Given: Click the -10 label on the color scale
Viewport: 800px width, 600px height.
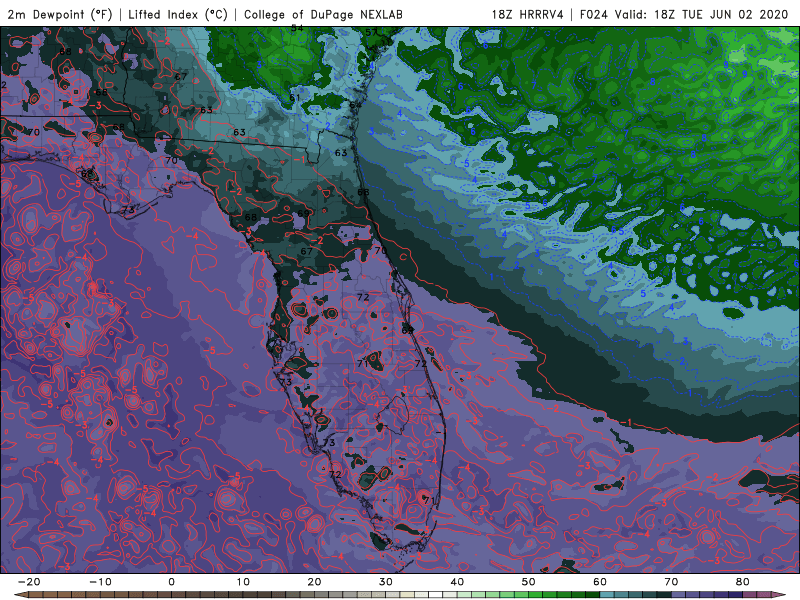Looking at the screenshot, I should (x=100, y=582).
